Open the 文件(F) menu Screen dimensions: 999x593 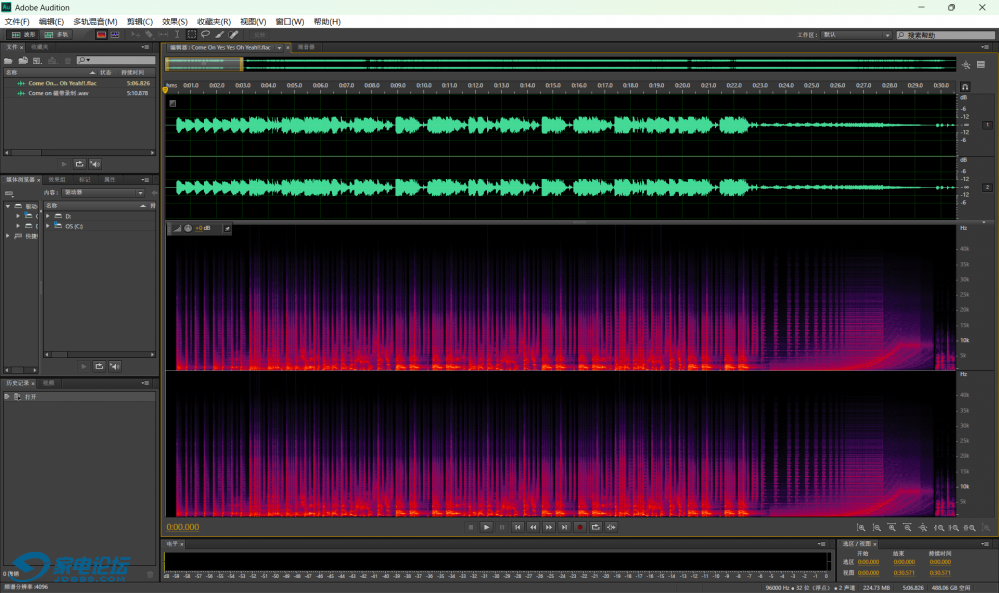[17, 22]
